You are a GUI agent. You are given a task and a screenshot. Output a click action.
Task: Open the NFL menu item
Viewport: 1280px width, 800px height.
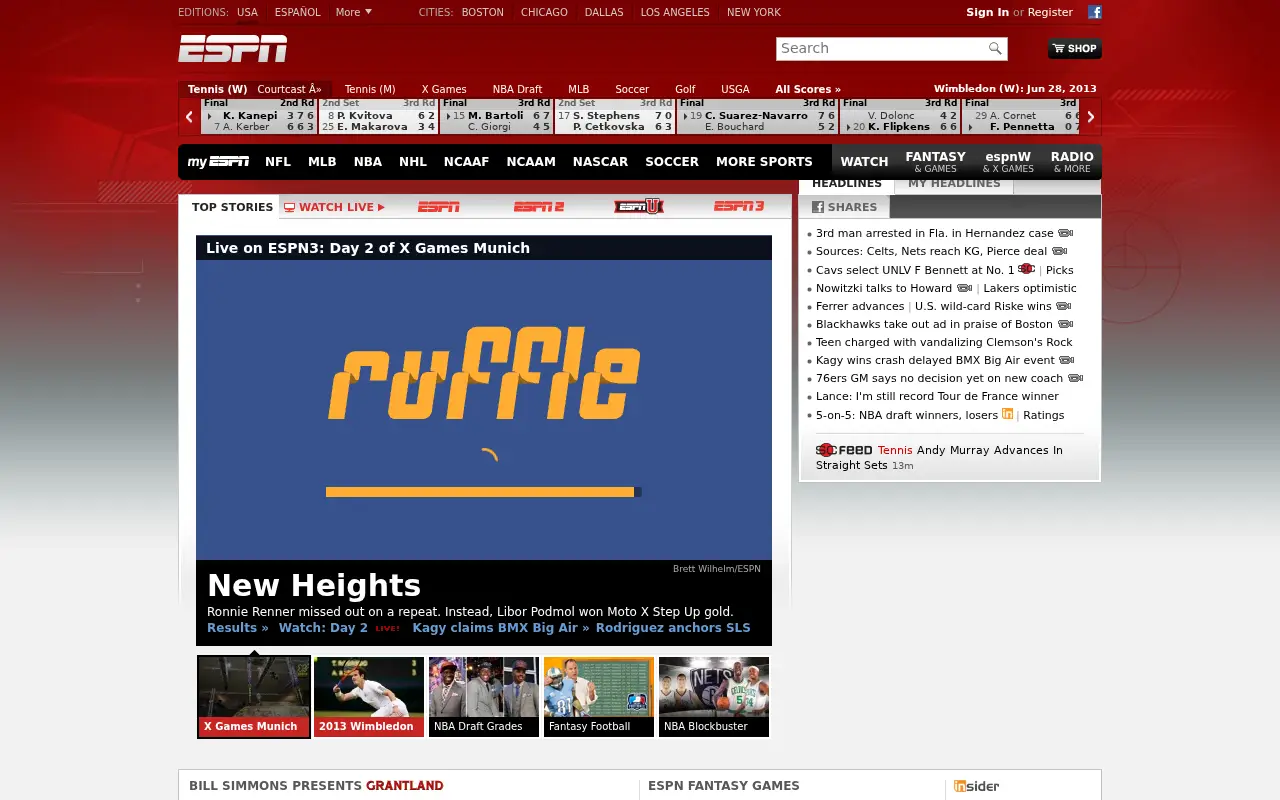(x=278, y=161)
